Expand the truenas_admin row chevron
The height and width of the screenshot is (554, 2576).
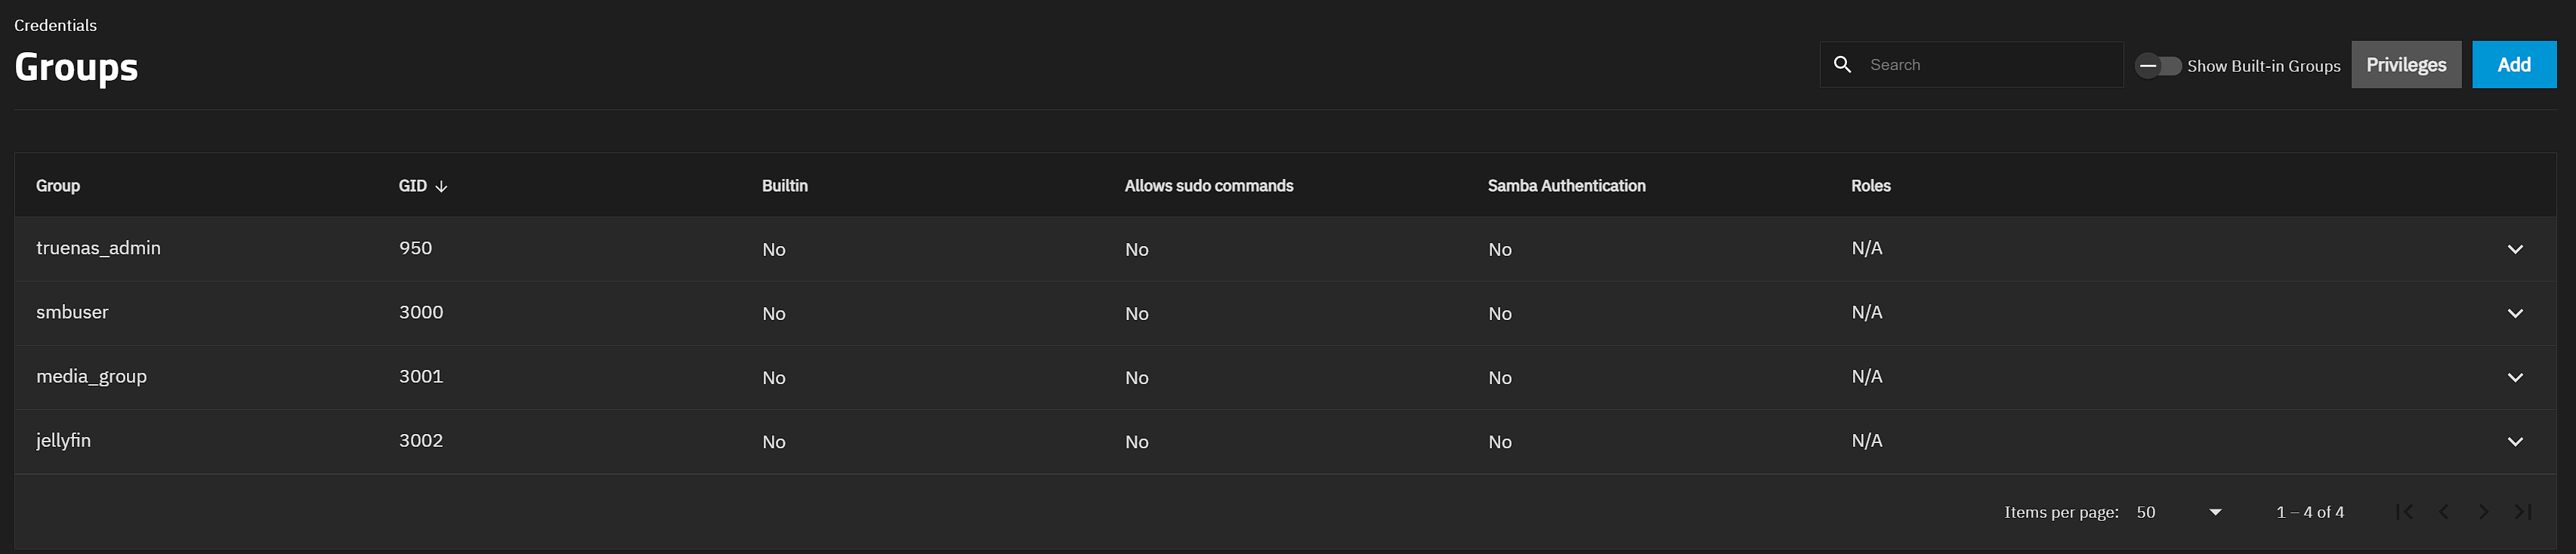[2515, 249]
